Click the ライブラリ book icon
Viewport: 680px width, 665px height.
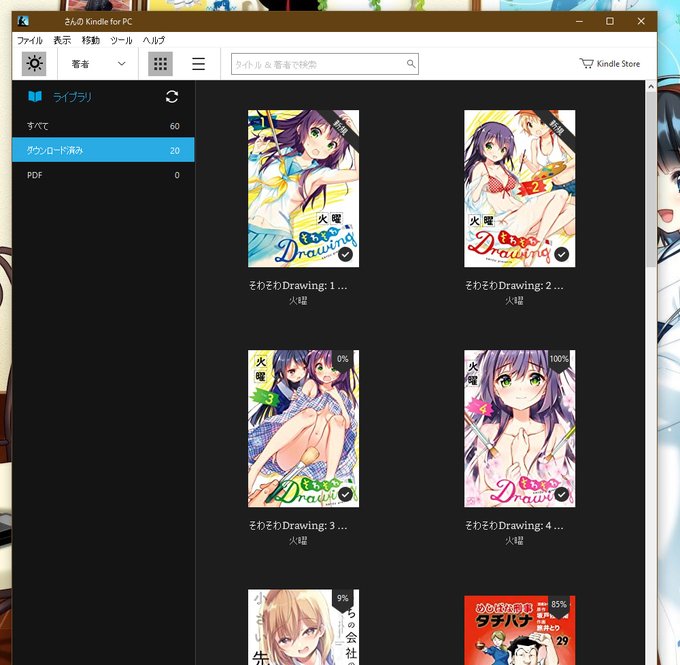click(x=35, y=96)
